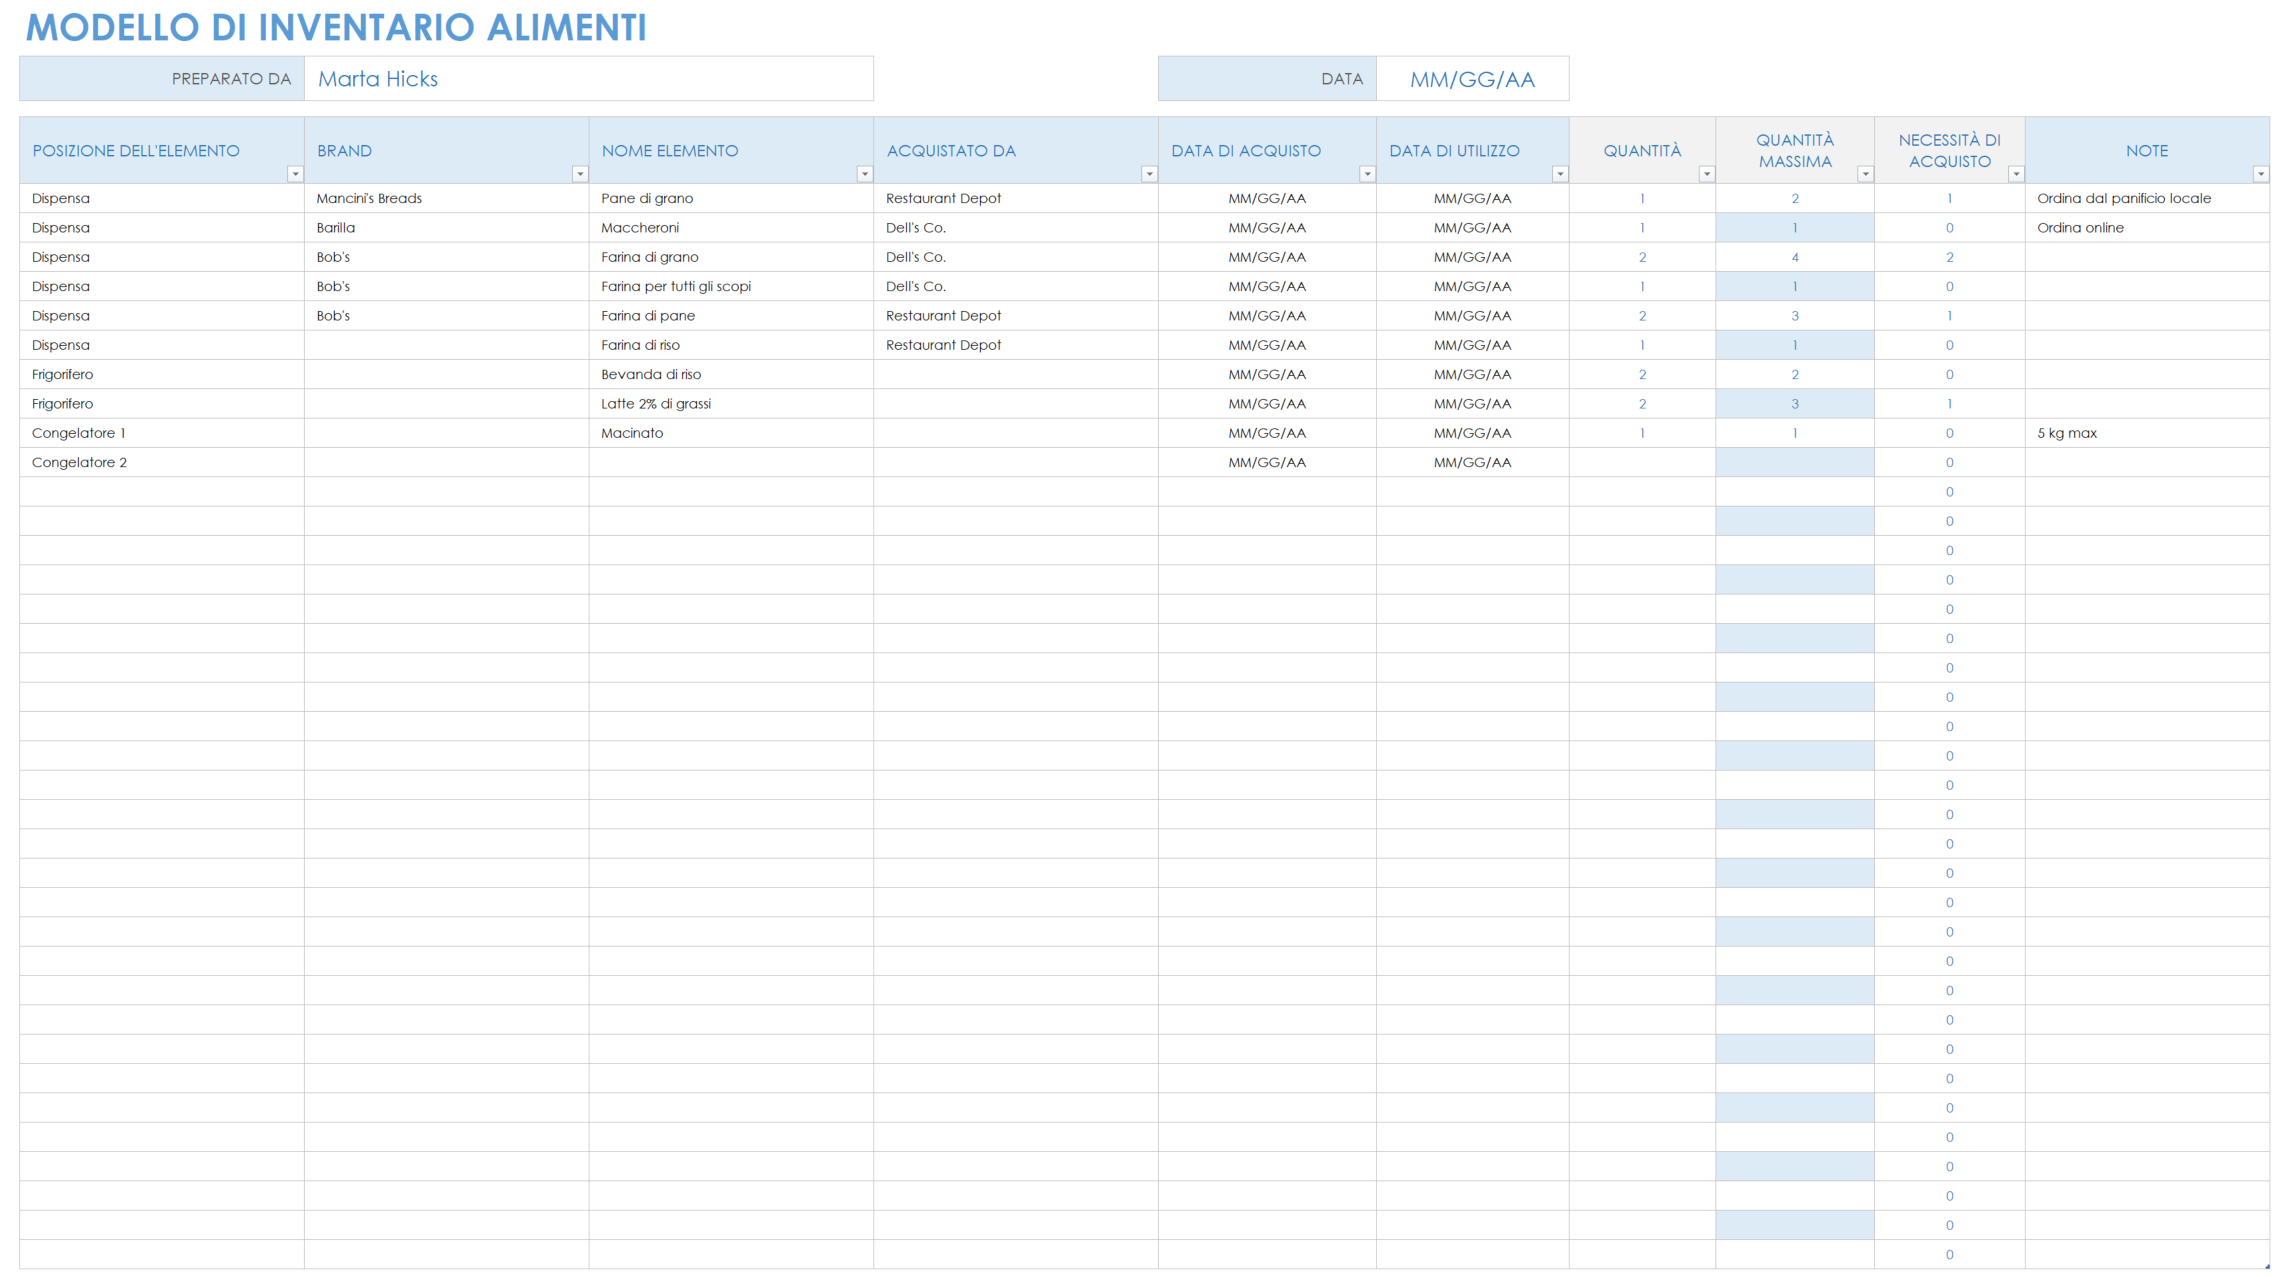
Task: Select the Ordina dal panificio locale note
Action: pyautogui.click(x=2147, y=198)
